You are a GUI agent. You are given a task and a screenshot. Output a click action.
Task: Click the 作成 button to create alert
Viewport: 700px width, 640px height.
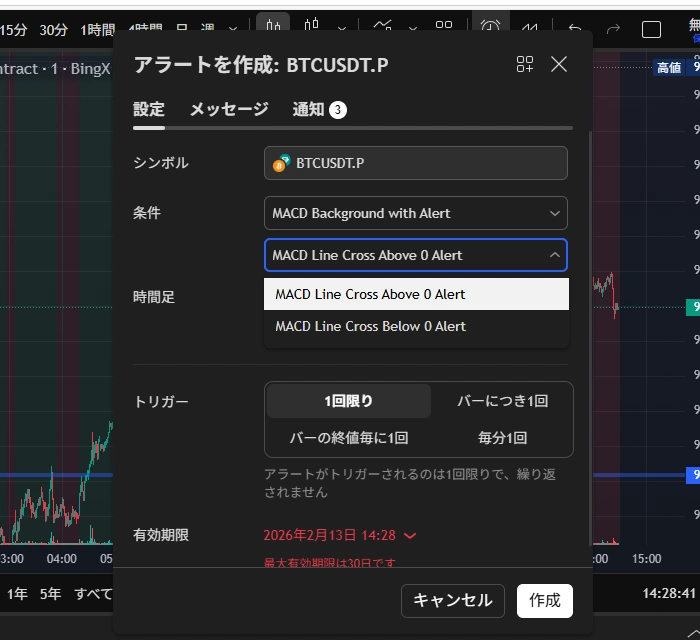click(544, 600)
